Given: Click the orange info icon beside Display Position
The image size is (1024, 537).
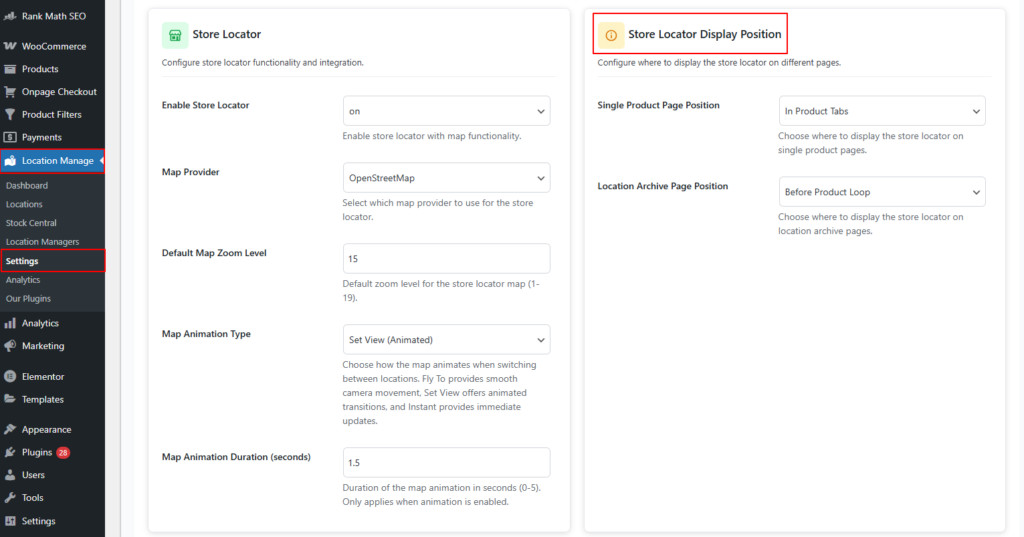Looking at the screenshot, I should (610, 35).
